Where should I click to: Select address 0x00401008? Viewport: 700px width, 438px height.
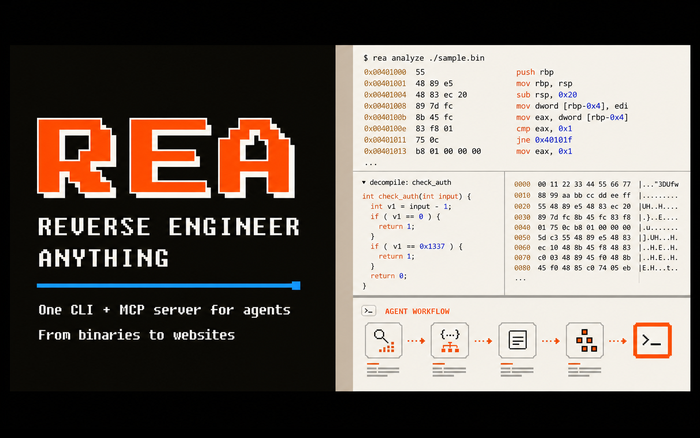(x=385, y=106)
